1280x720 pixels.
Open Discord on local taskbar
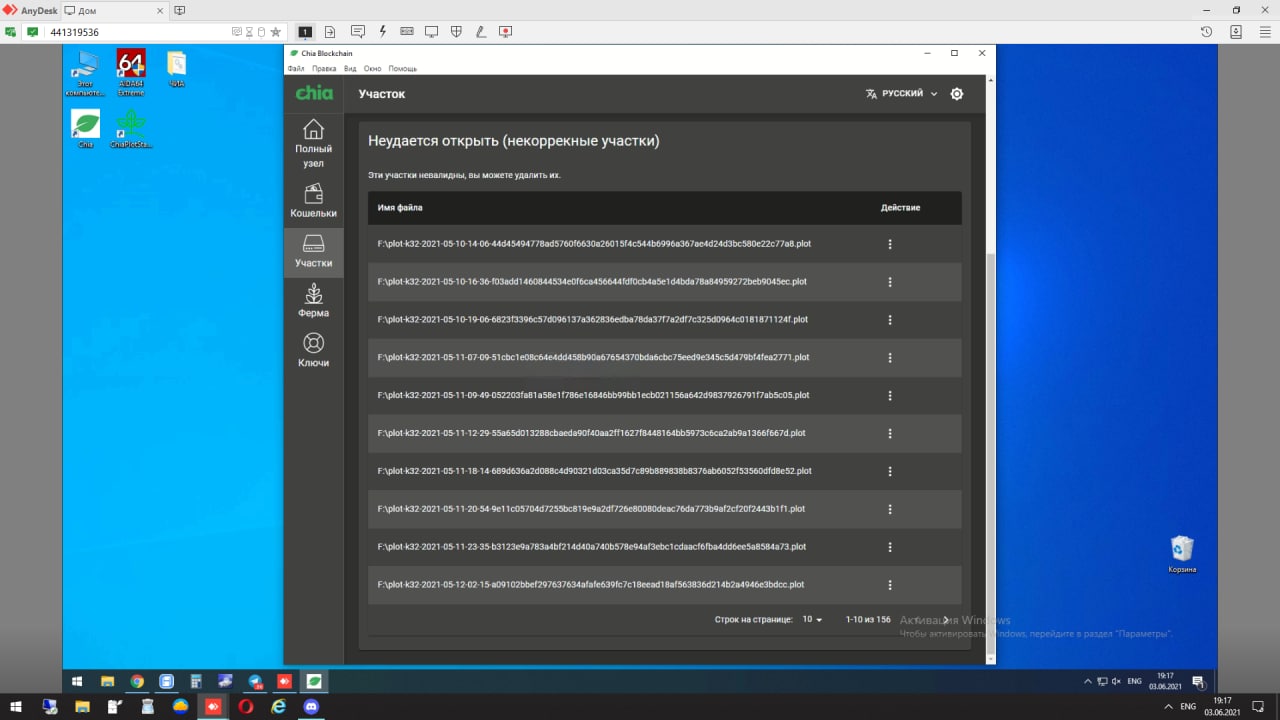point(311,706)
